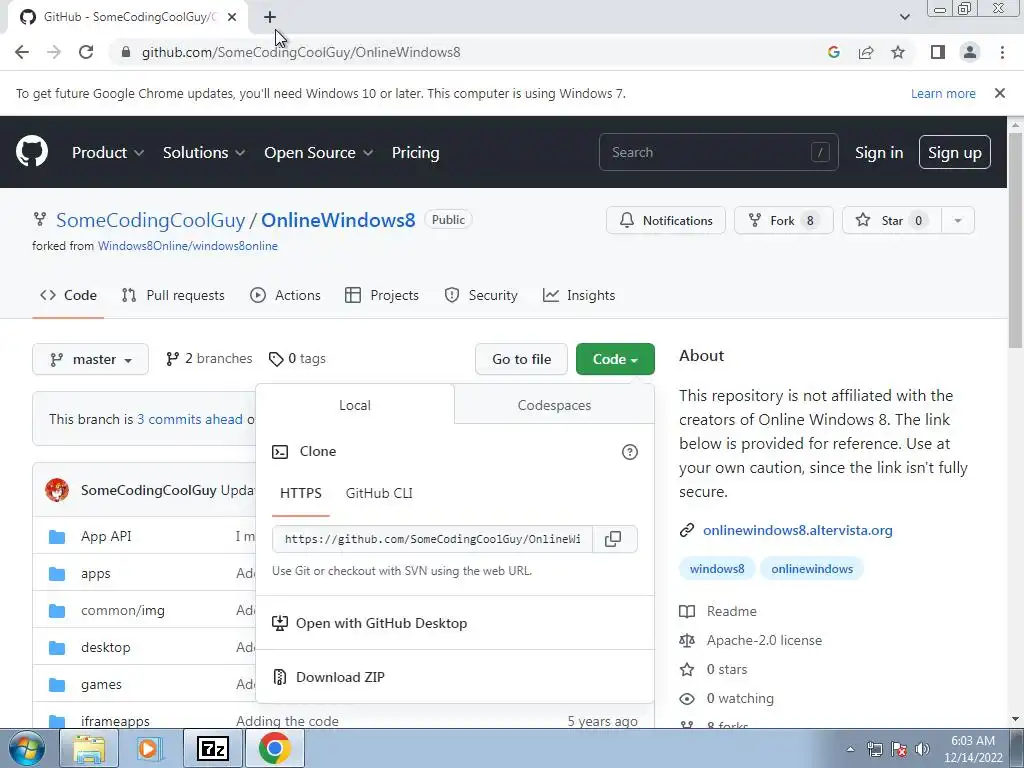This screenshot has width=1024, height=768.
Task: Open the Projects tab
Action: tap(382, 295)
